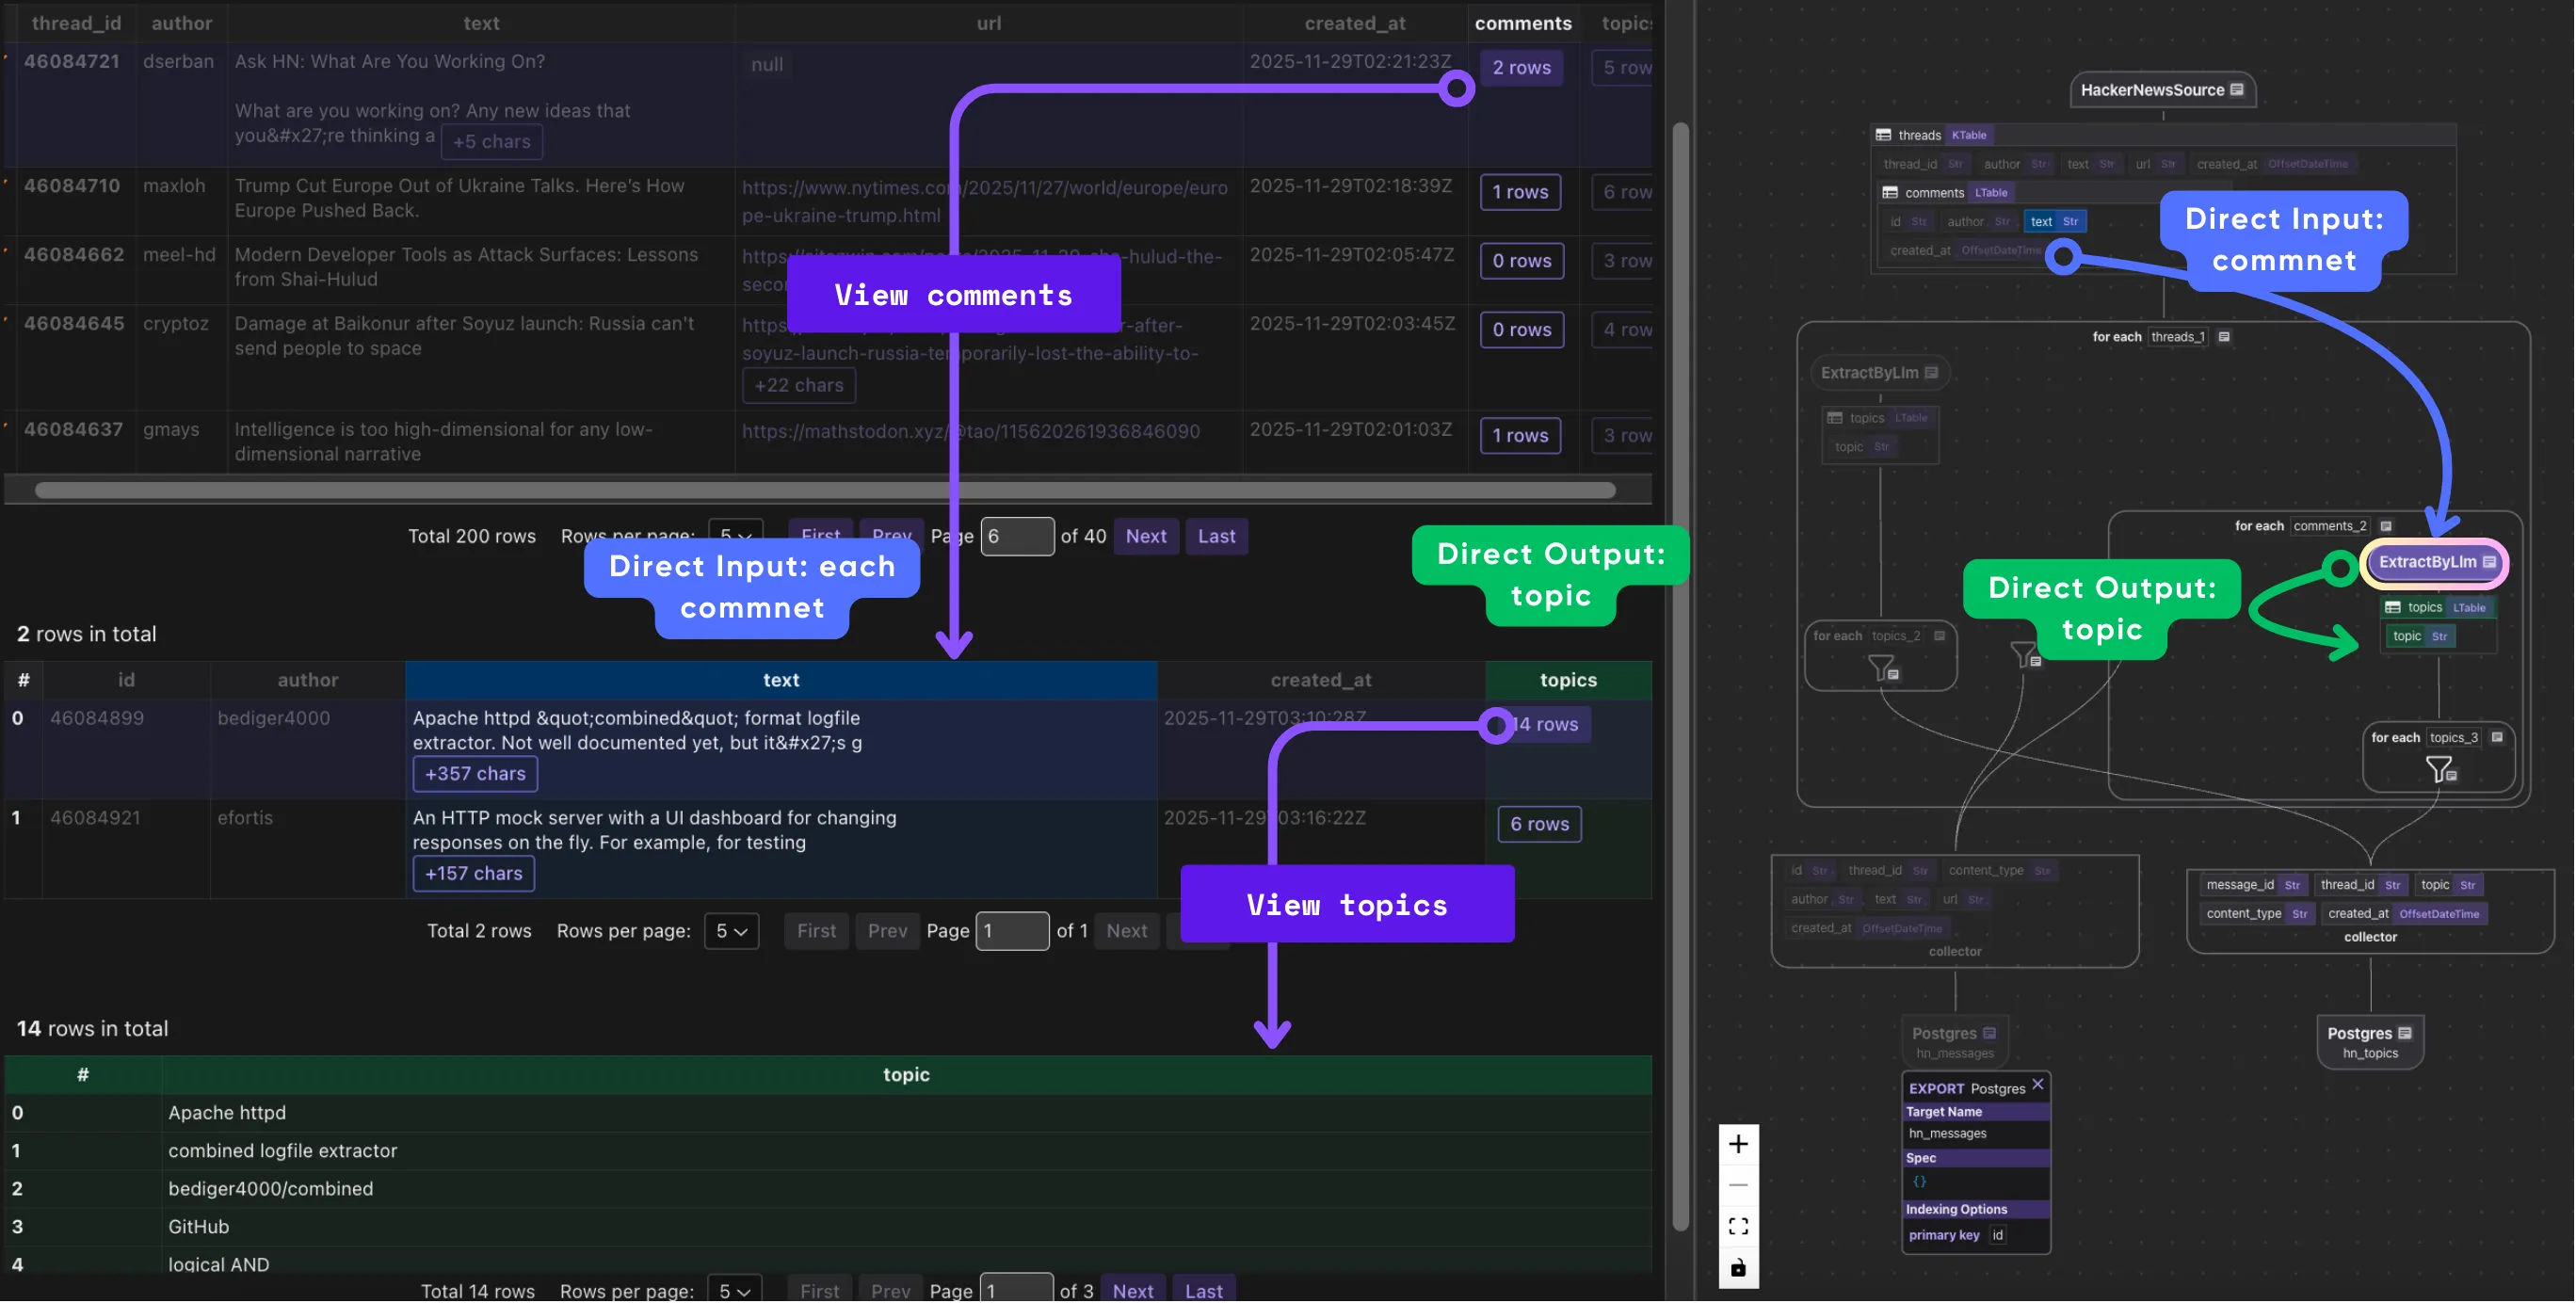Open 6 rows topics for efortis comment
Screen dimensions: 2576x1303
1539,824
